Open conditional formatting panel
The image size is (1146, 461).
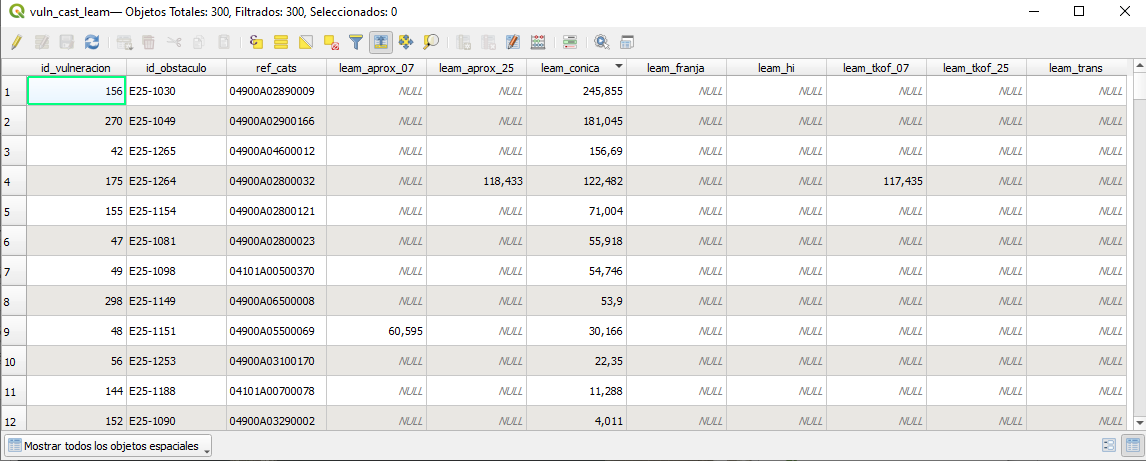coord(571,42)
